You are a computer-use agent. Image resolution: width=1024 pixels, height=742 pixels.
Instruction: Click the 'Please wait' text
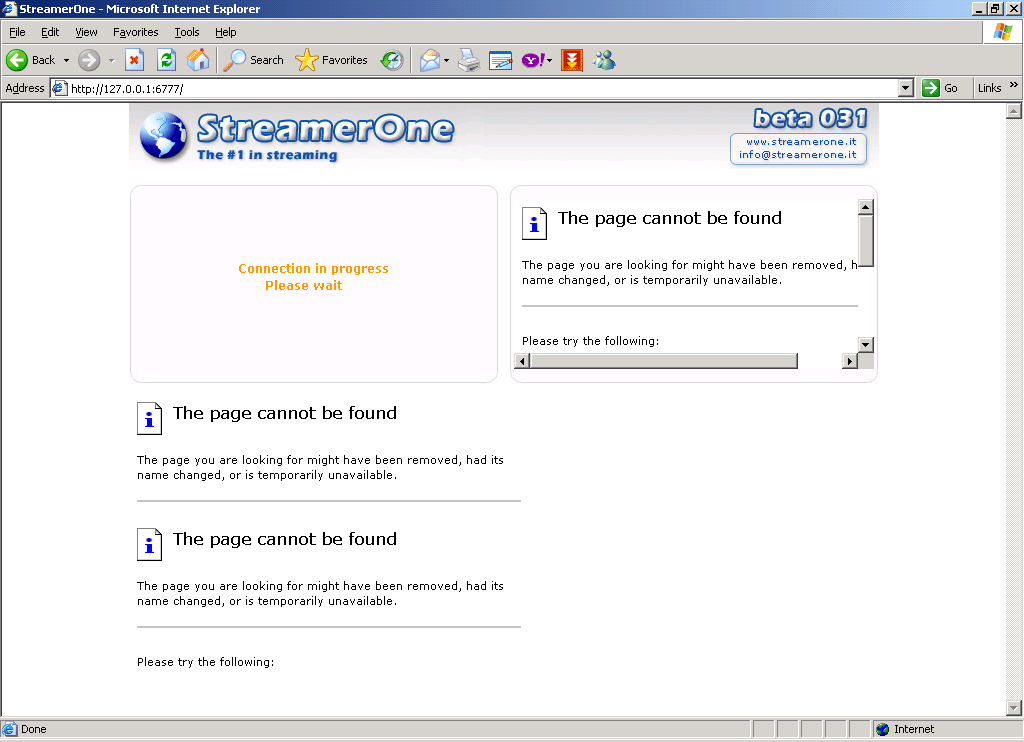(304, 285)
